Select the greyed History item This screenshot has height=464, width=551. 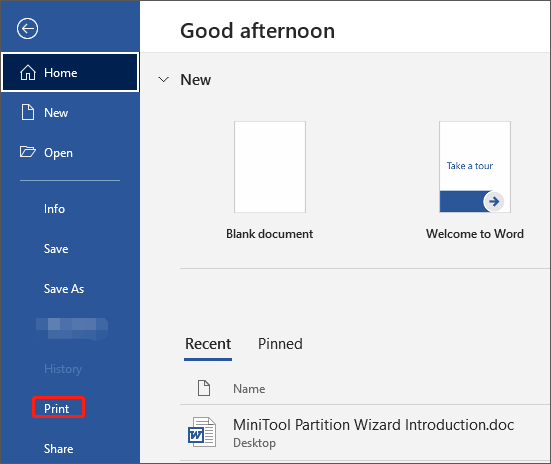(x=63, y=369)
